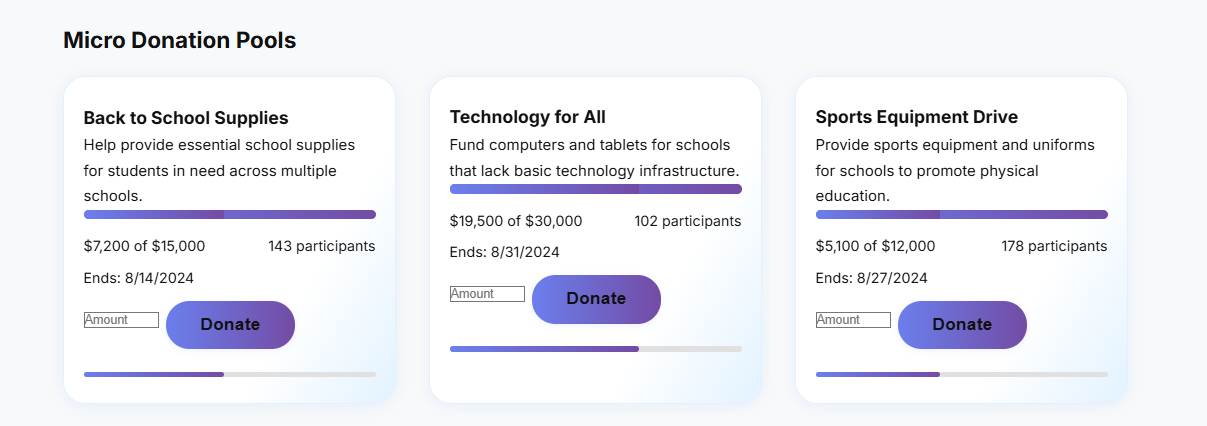1207x426 pixels.
Task: Click Amount input in Technology for All card
Action: [487, 294]
